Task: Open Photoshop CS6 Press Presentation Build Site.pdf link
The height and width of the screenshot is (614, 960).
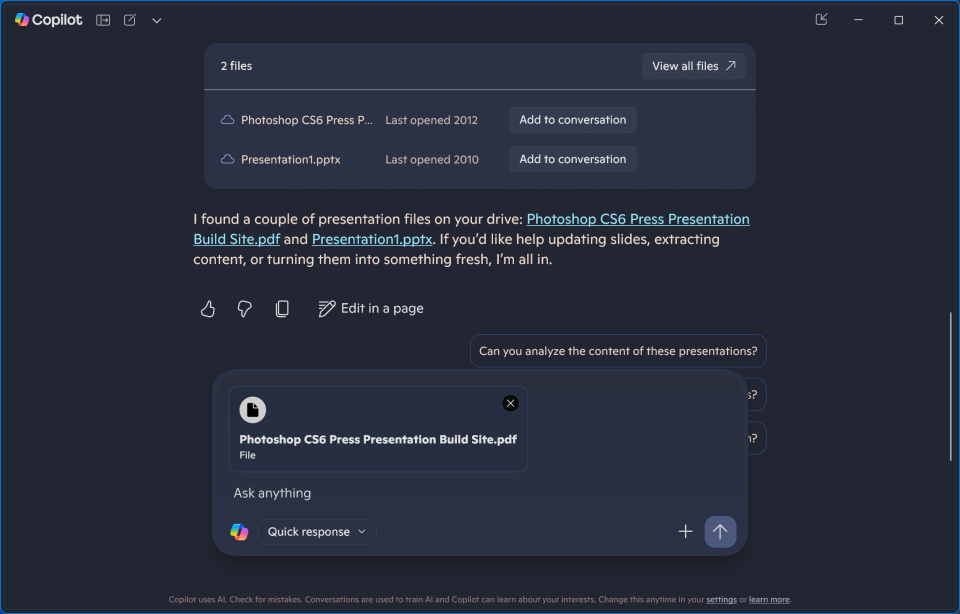Action: tap(637, 219)
